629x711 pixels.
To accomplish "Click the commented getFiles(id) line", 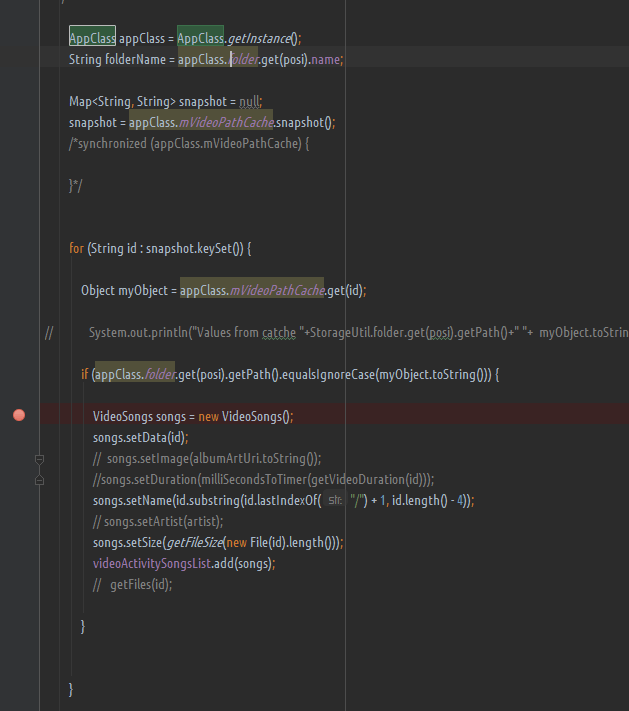I will tap(132, 584).
